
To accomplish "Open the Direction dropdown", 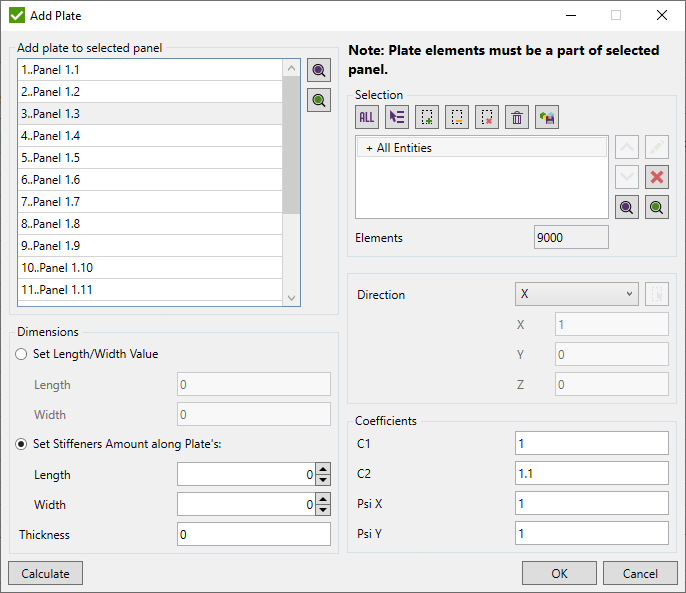I will (576, 294).
